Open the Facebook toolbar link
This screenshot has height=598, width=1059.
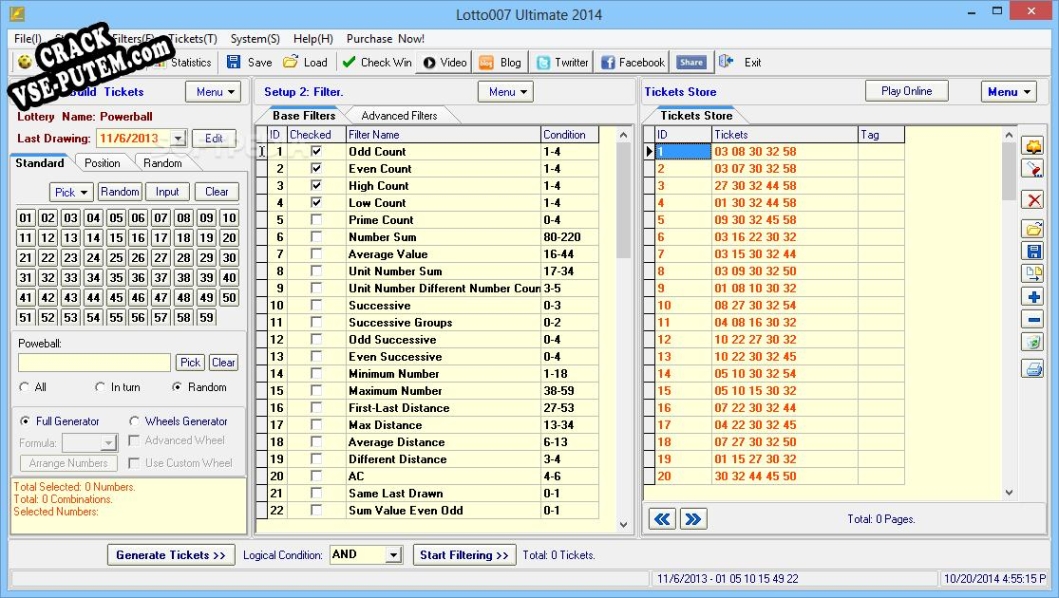[633, 62]
